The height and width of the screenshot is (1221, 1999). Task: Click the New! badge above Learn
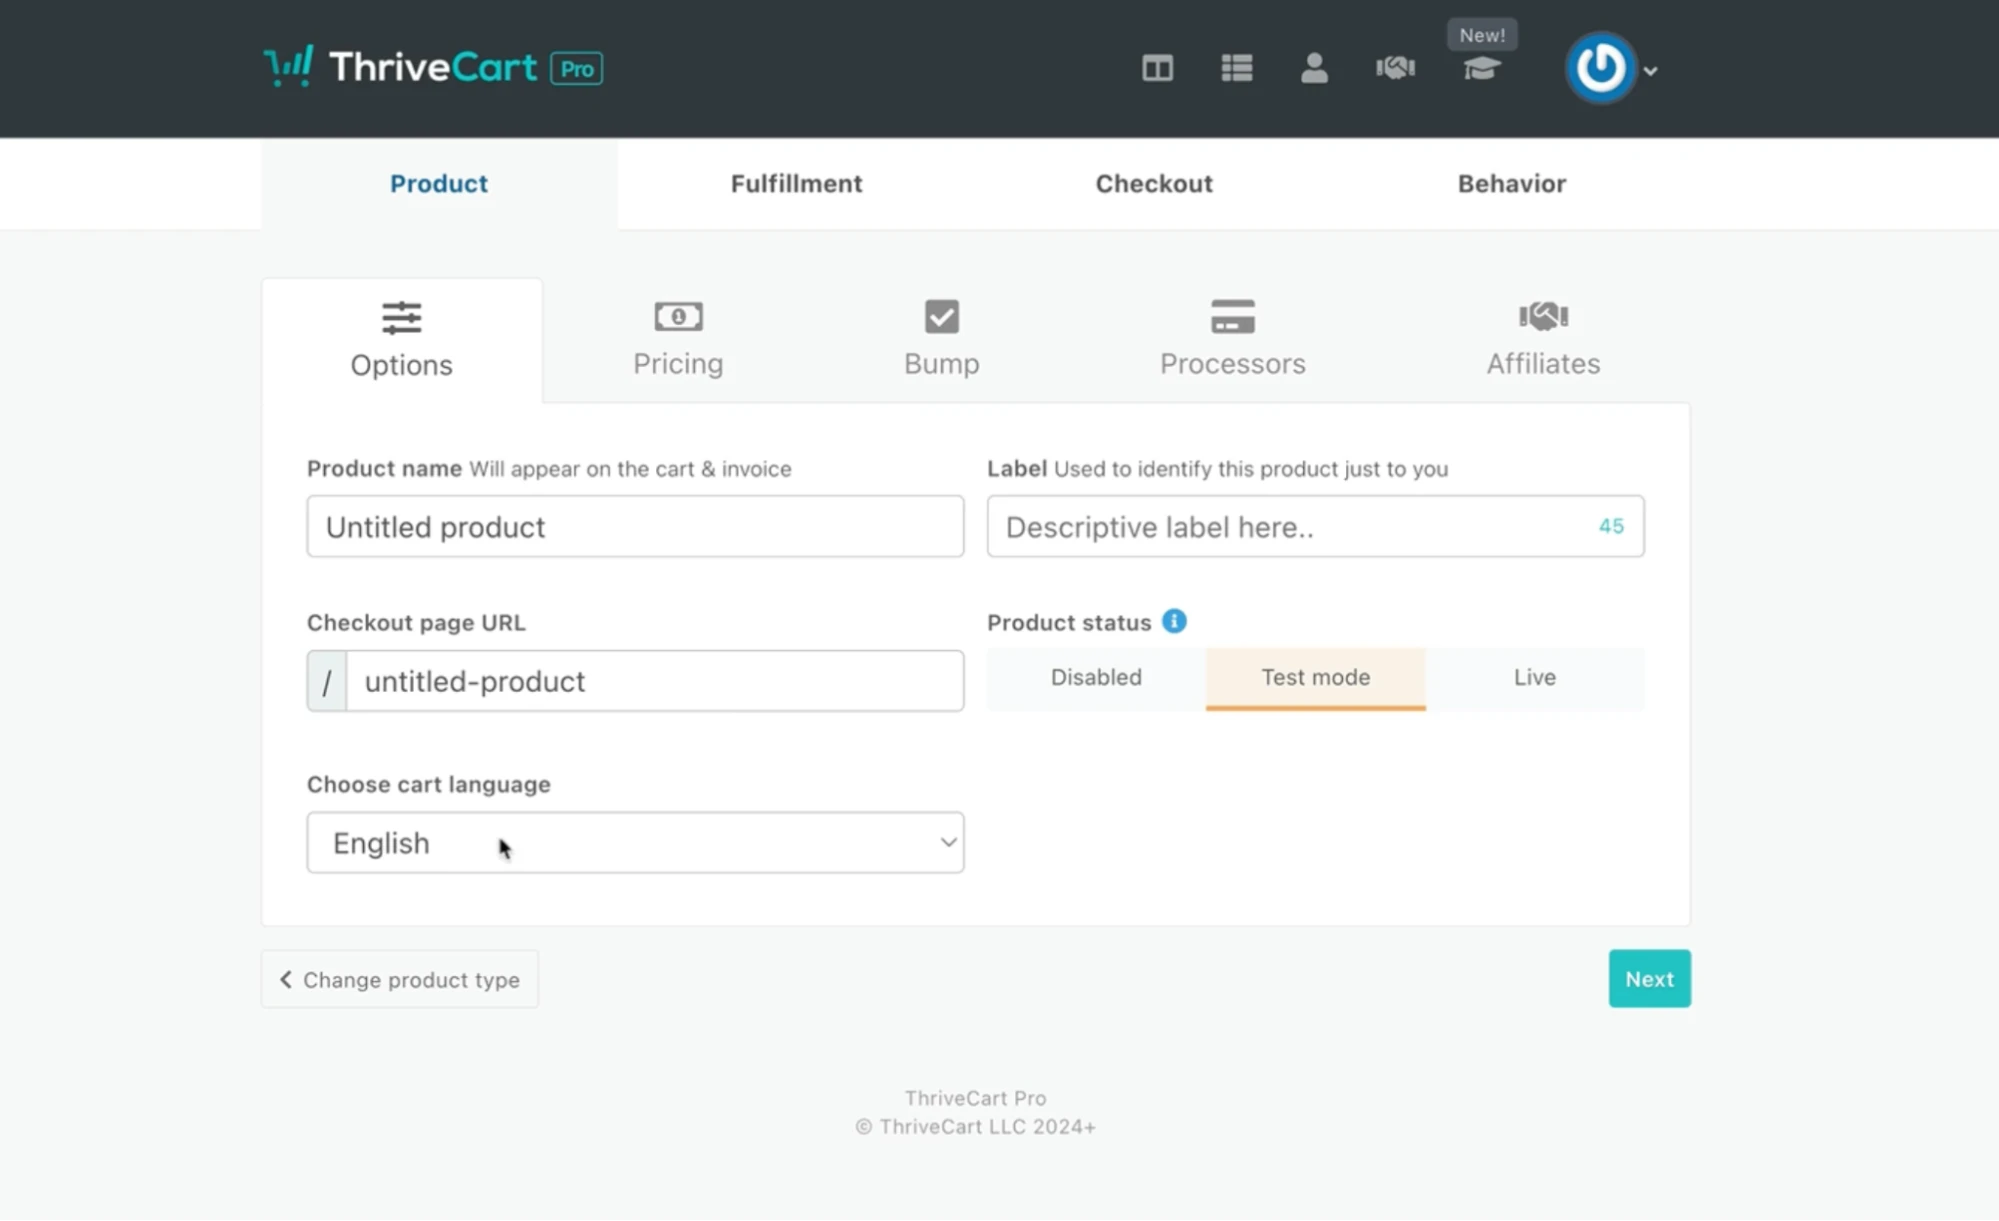coord(1482,35)
